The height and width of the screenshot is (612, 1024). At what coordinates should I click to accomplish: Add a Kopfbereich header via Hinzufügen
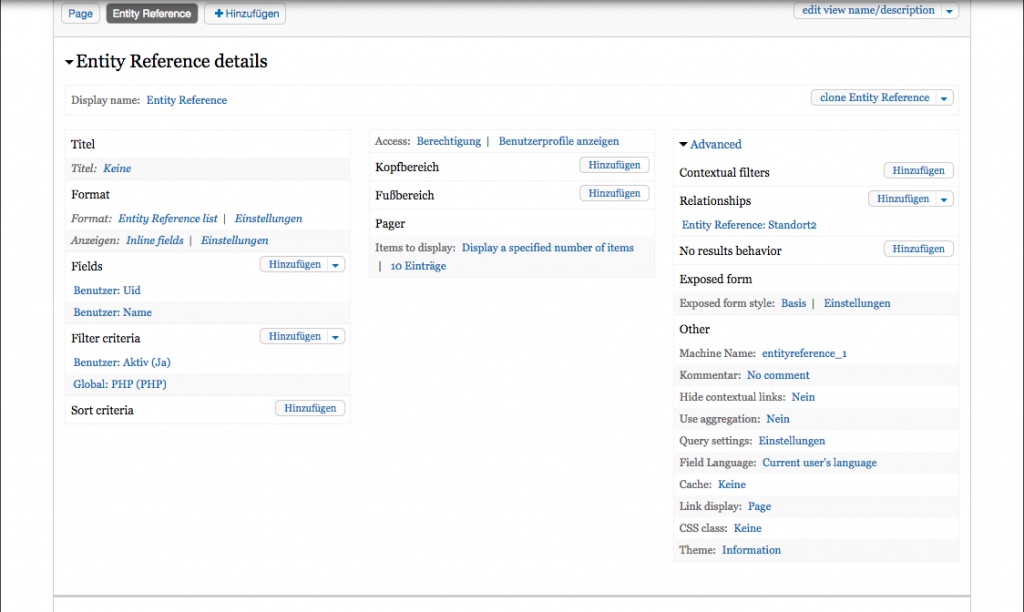click(614, 166)
